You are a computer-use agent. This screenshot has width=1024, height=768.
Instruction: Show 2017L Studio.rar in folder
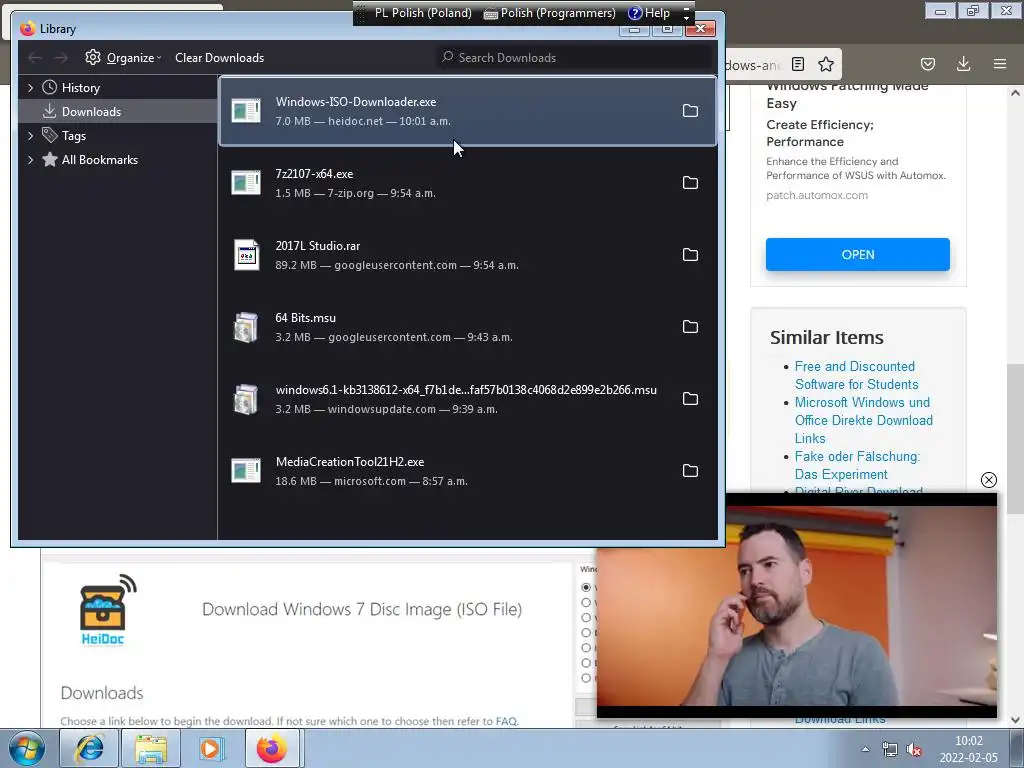point(690,255)
